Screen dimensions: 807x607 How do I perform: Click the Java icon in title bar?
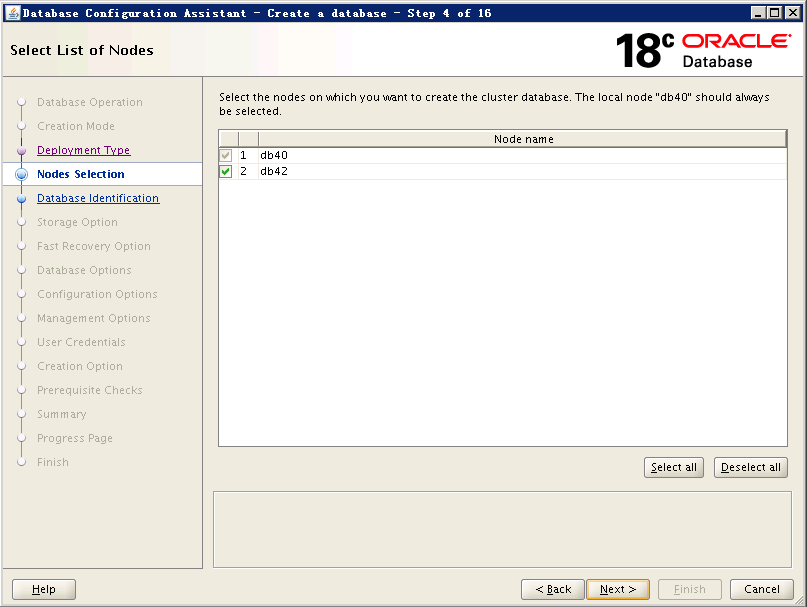(x=13, y=13)
